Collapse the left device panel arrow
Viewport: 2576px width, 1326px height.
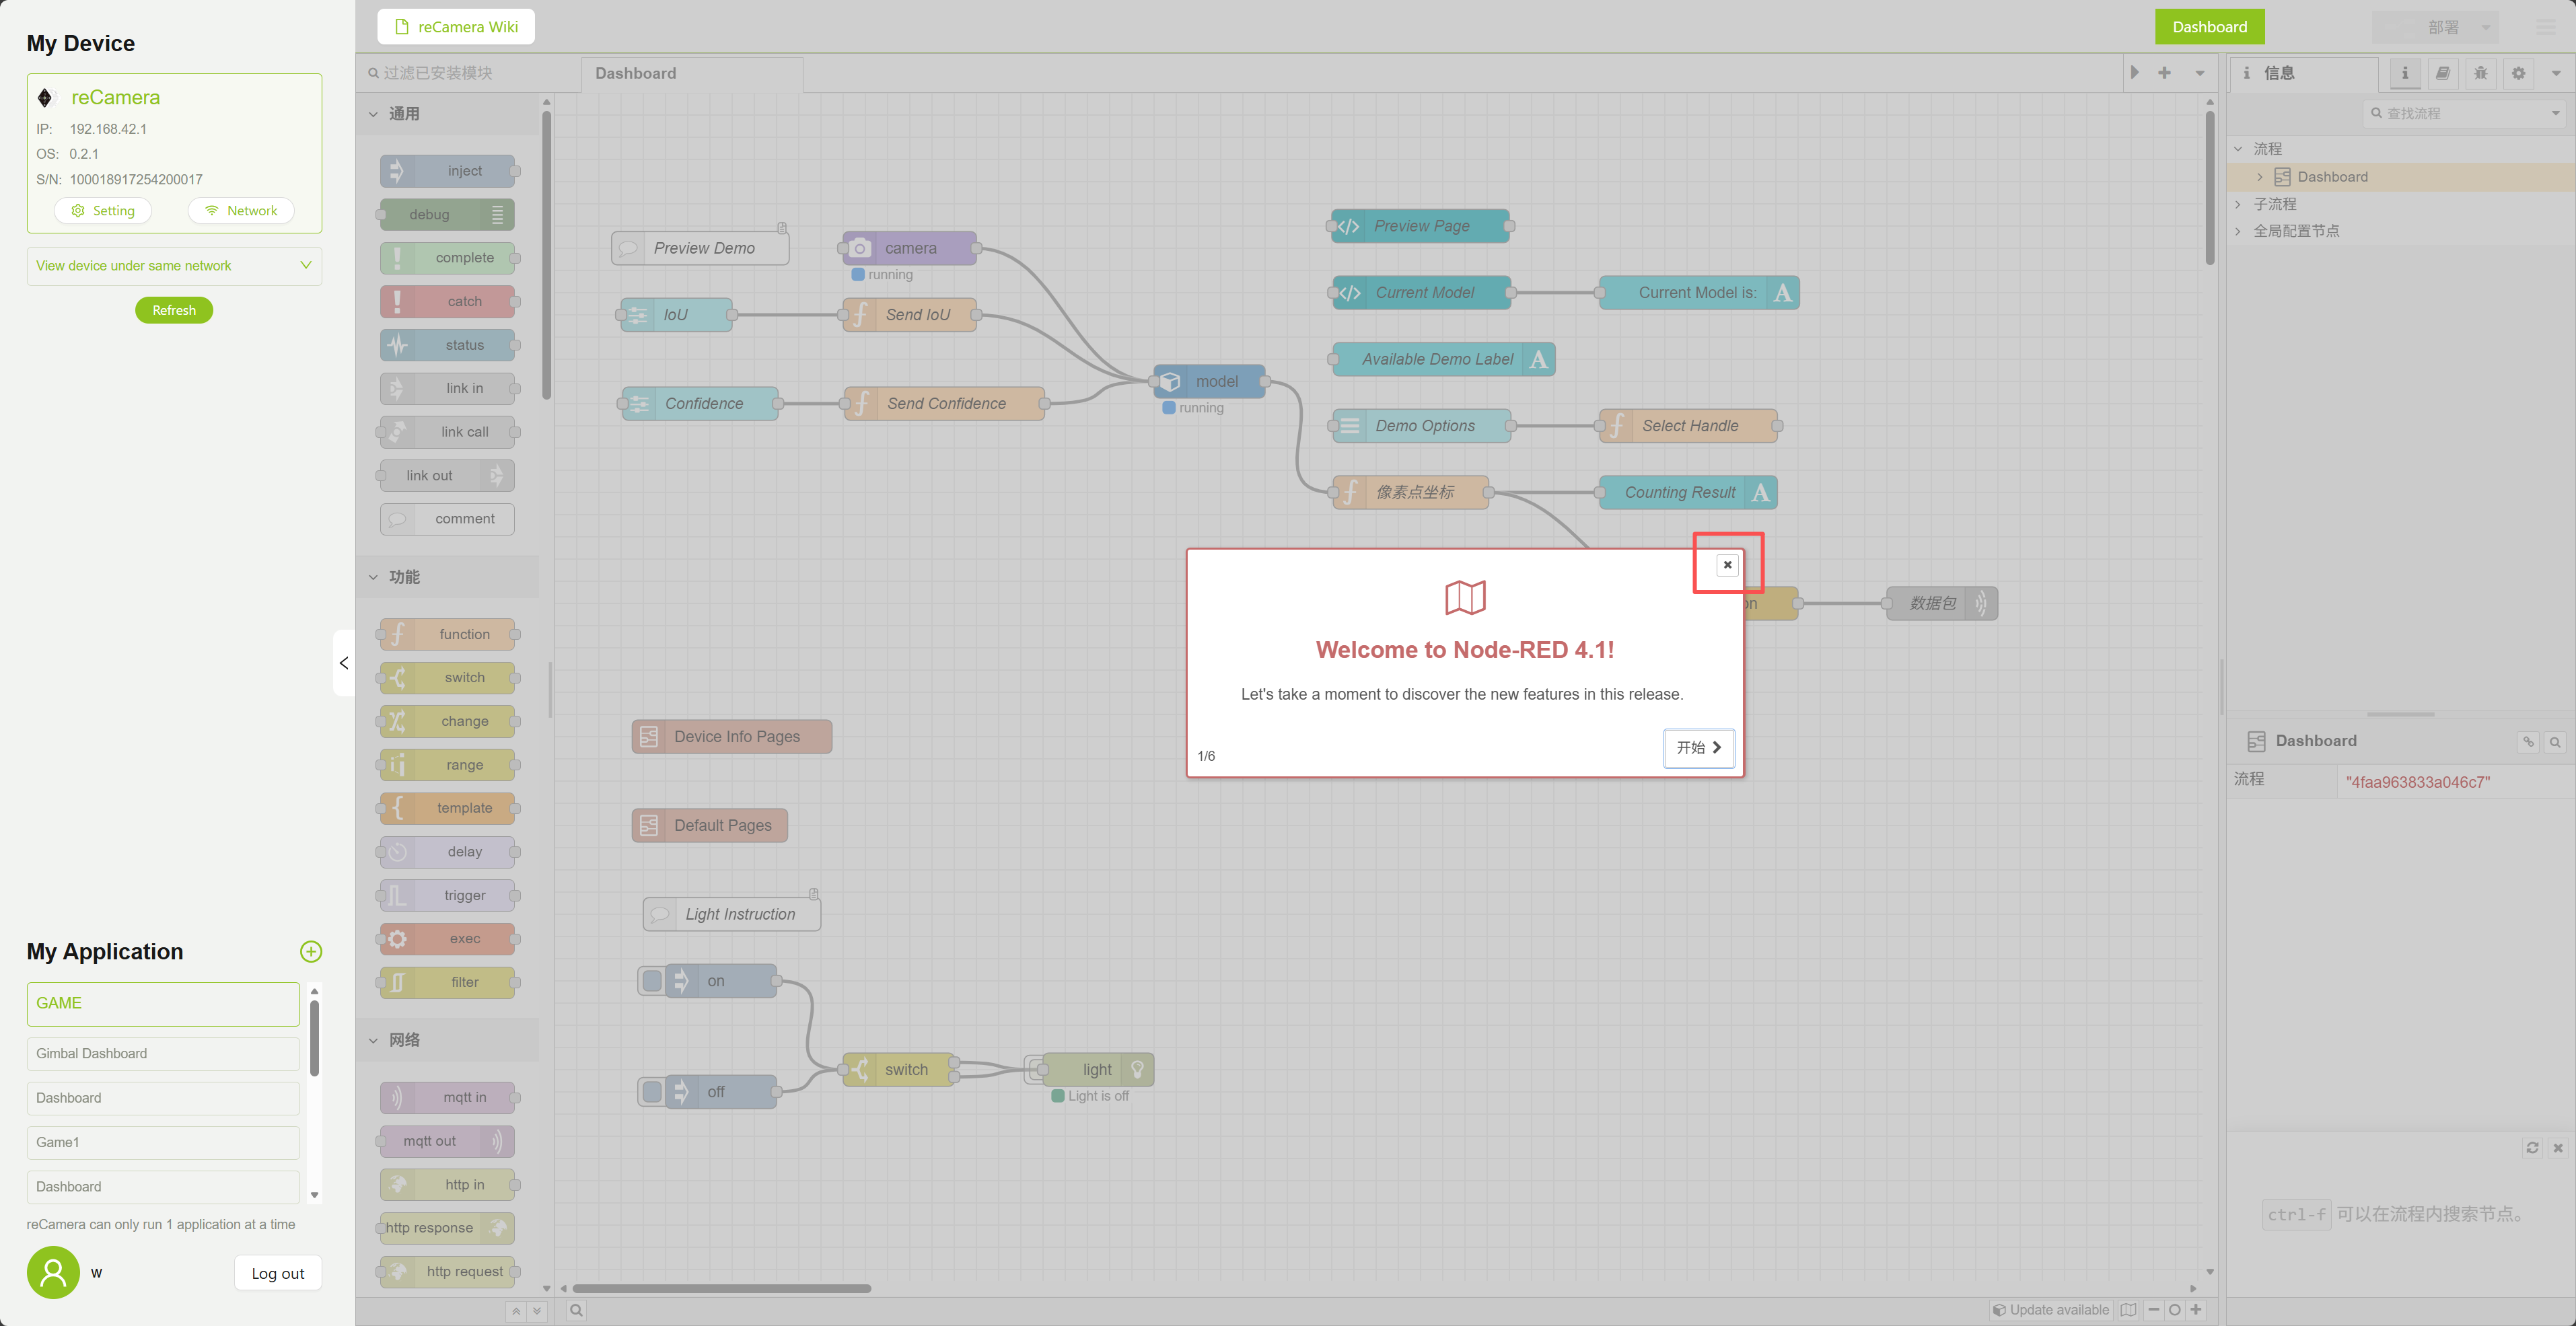coord(343,663)
